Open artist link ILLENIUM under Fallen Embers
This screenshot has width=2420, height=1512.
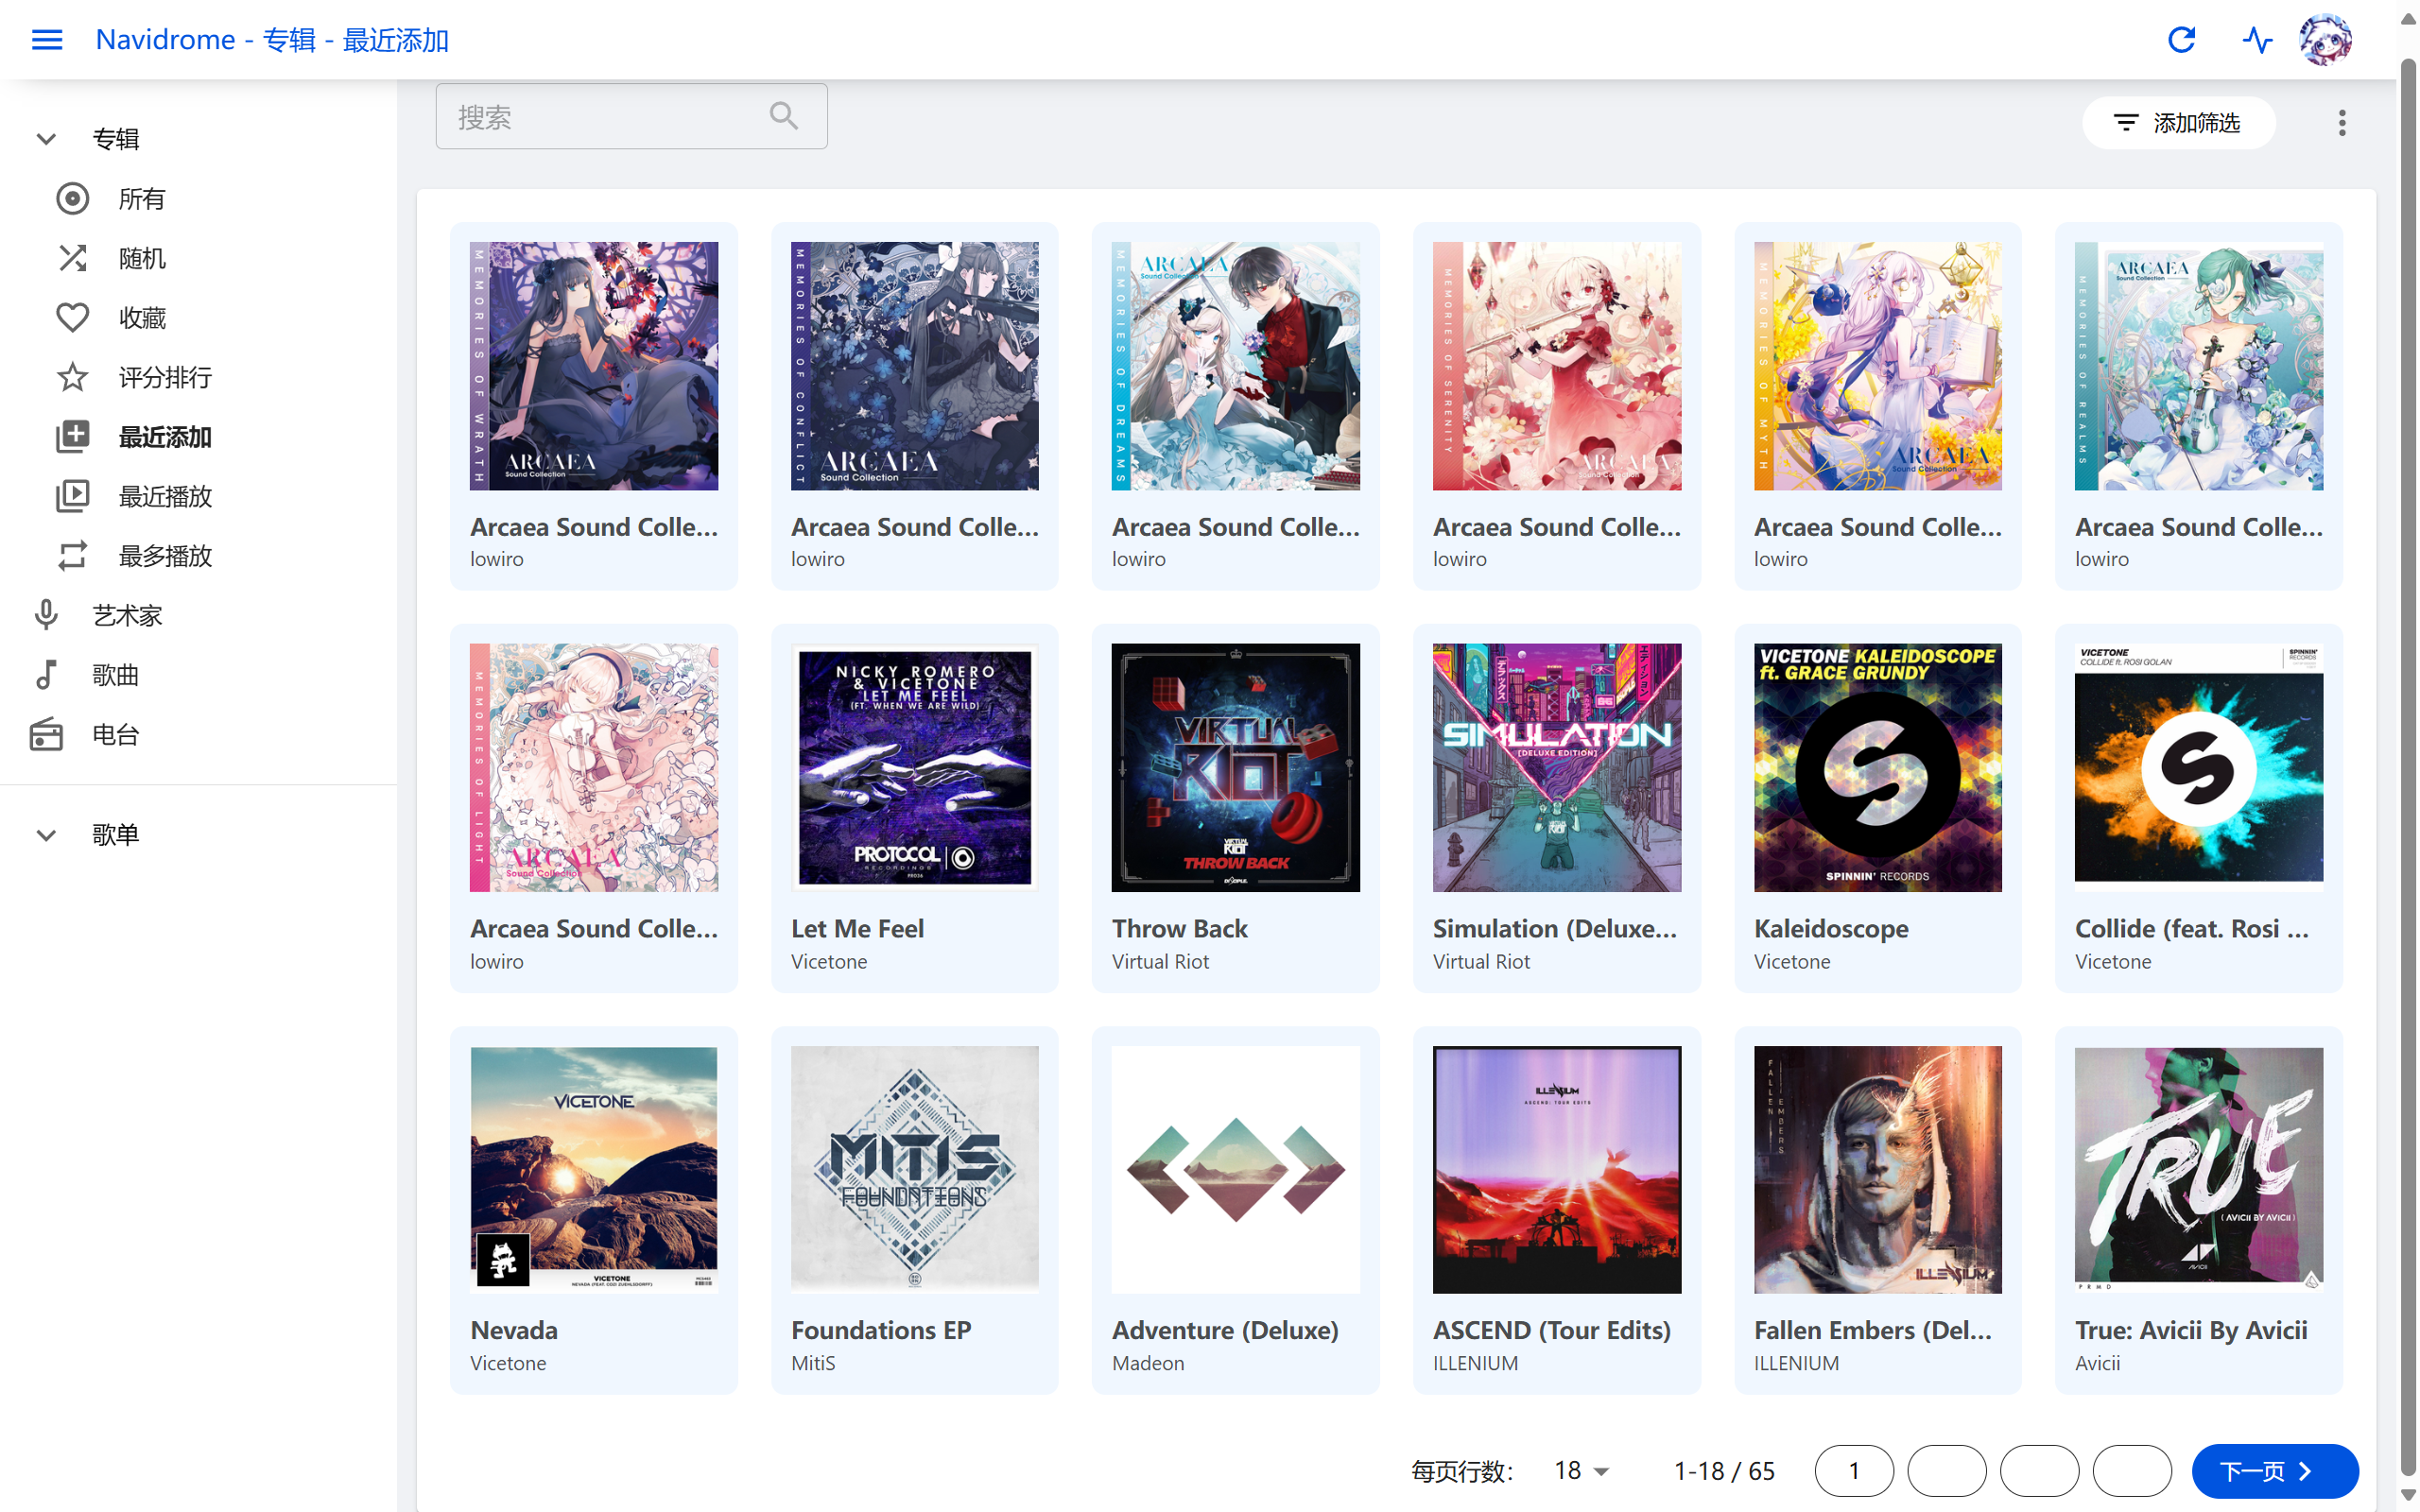point(1796,1363)
